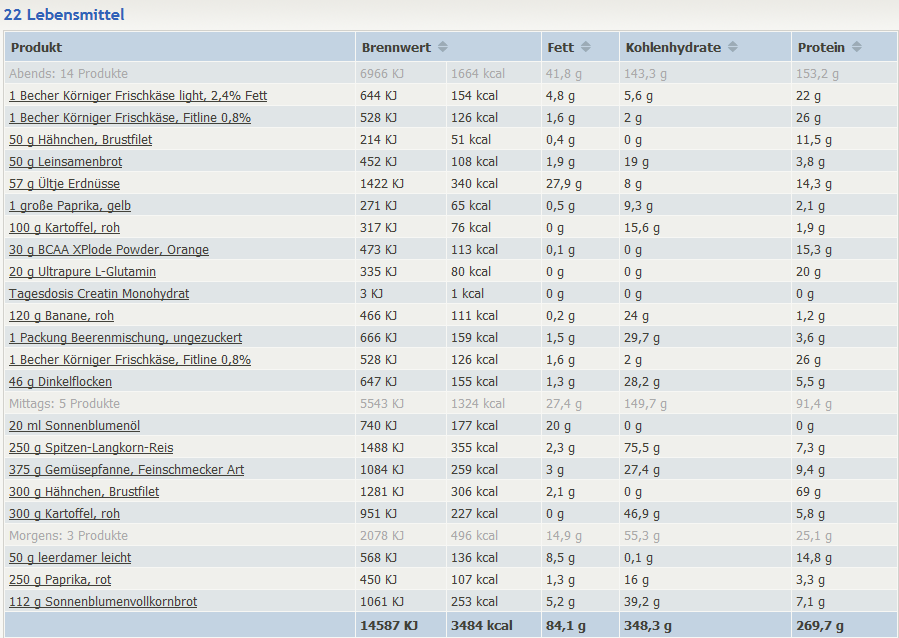This screenshot has width=899, height=638.
Task: Click 1 Packung Beerenmischung, ungezuckert
Action: tap(125, 338)
